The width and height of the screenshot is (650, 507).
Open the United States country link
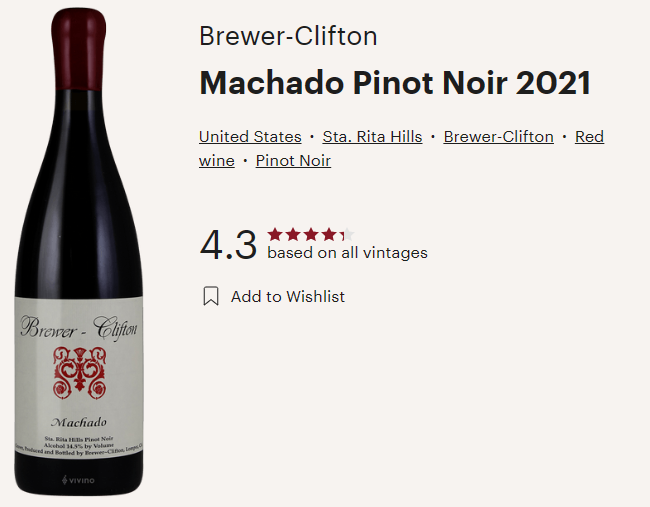pos(250,137)
